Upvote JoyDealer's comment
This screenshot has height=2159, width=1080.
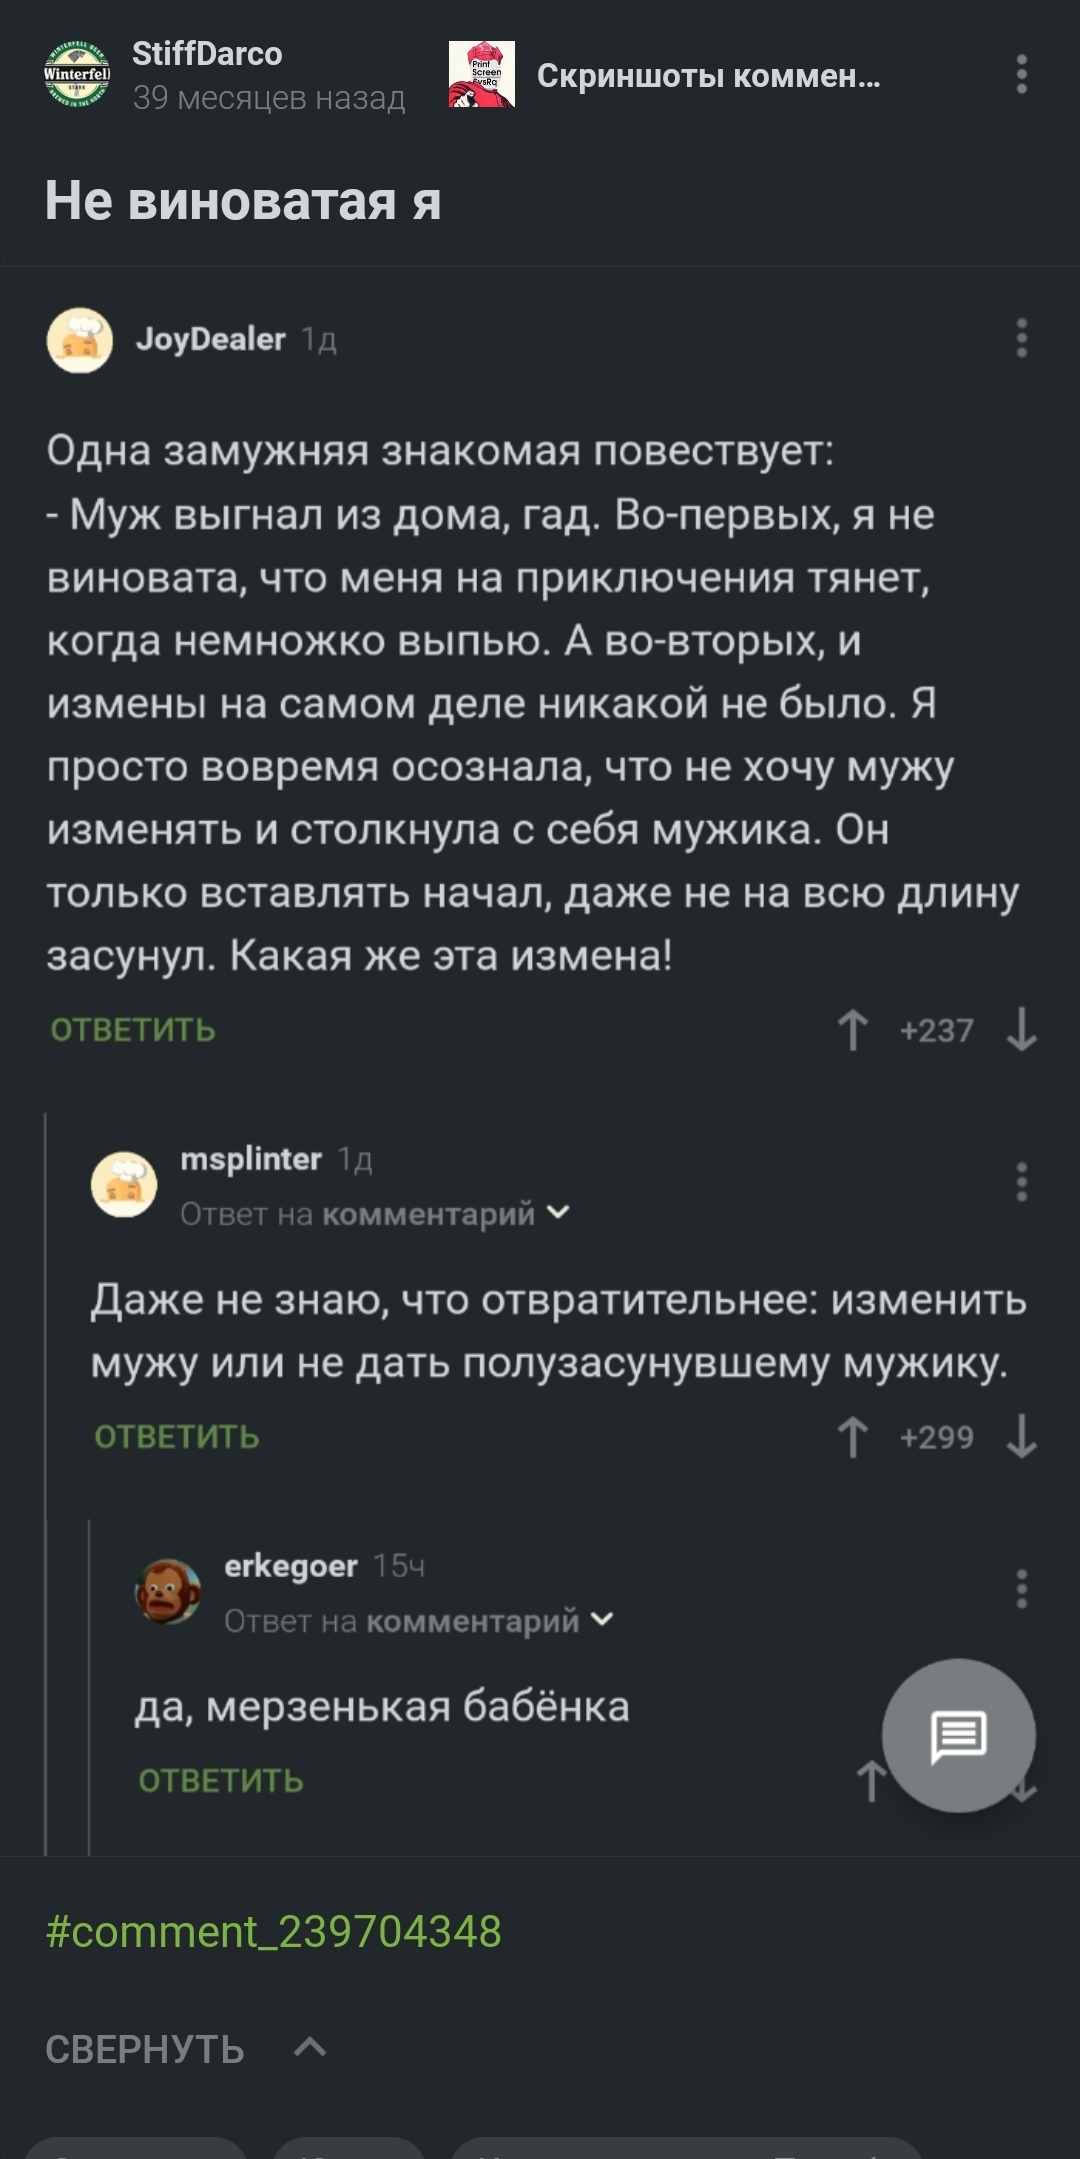coord(853,1030)
